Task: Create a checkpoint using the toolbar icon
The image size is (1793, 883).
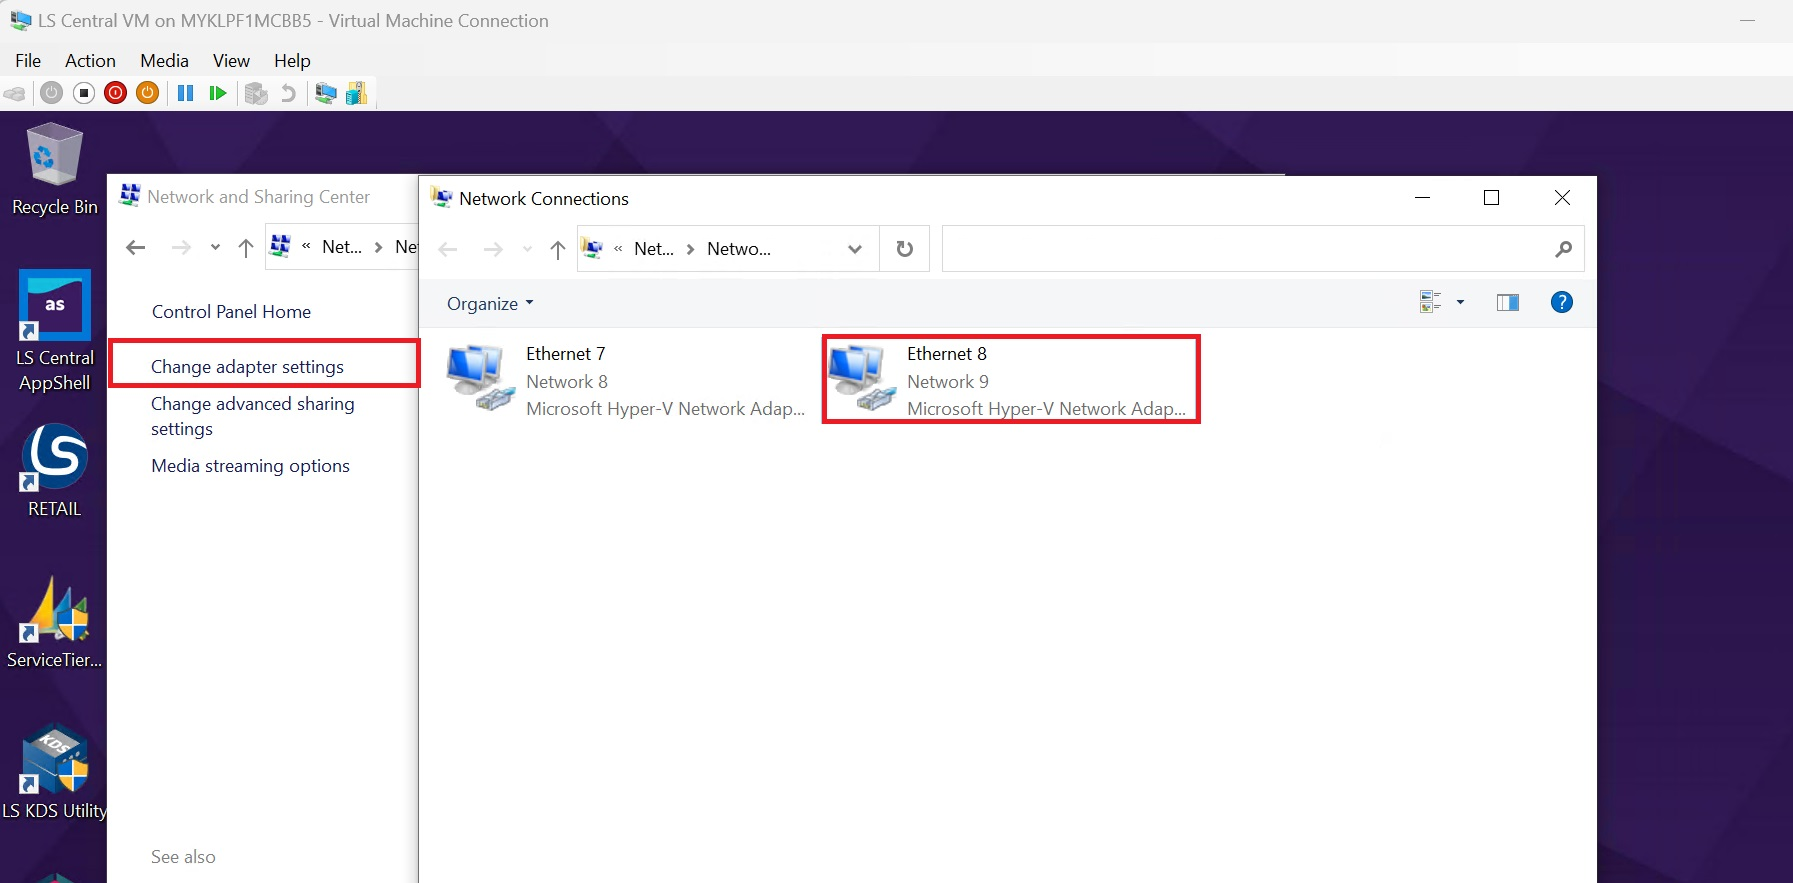Action: [x=256, y=93]
